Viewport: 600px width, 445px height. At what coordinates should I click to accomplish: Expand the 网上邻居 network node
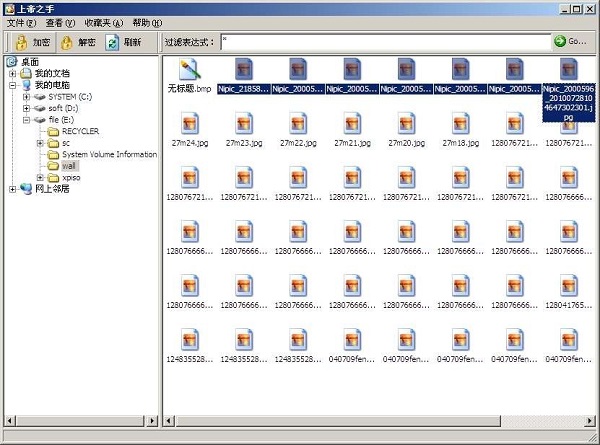coord(12,189)
